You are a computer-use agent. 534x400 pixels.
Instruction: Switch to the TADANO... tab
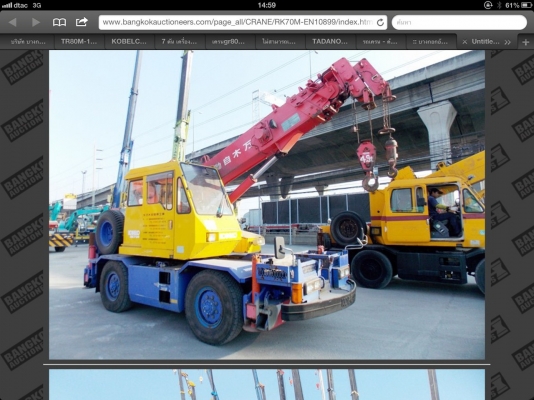(330, 42)
